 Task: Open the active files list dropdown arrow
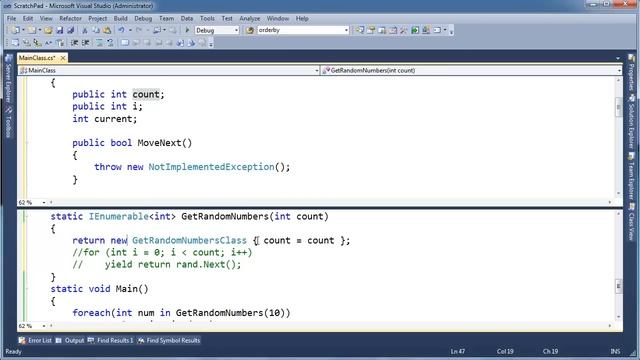point(618,58)
